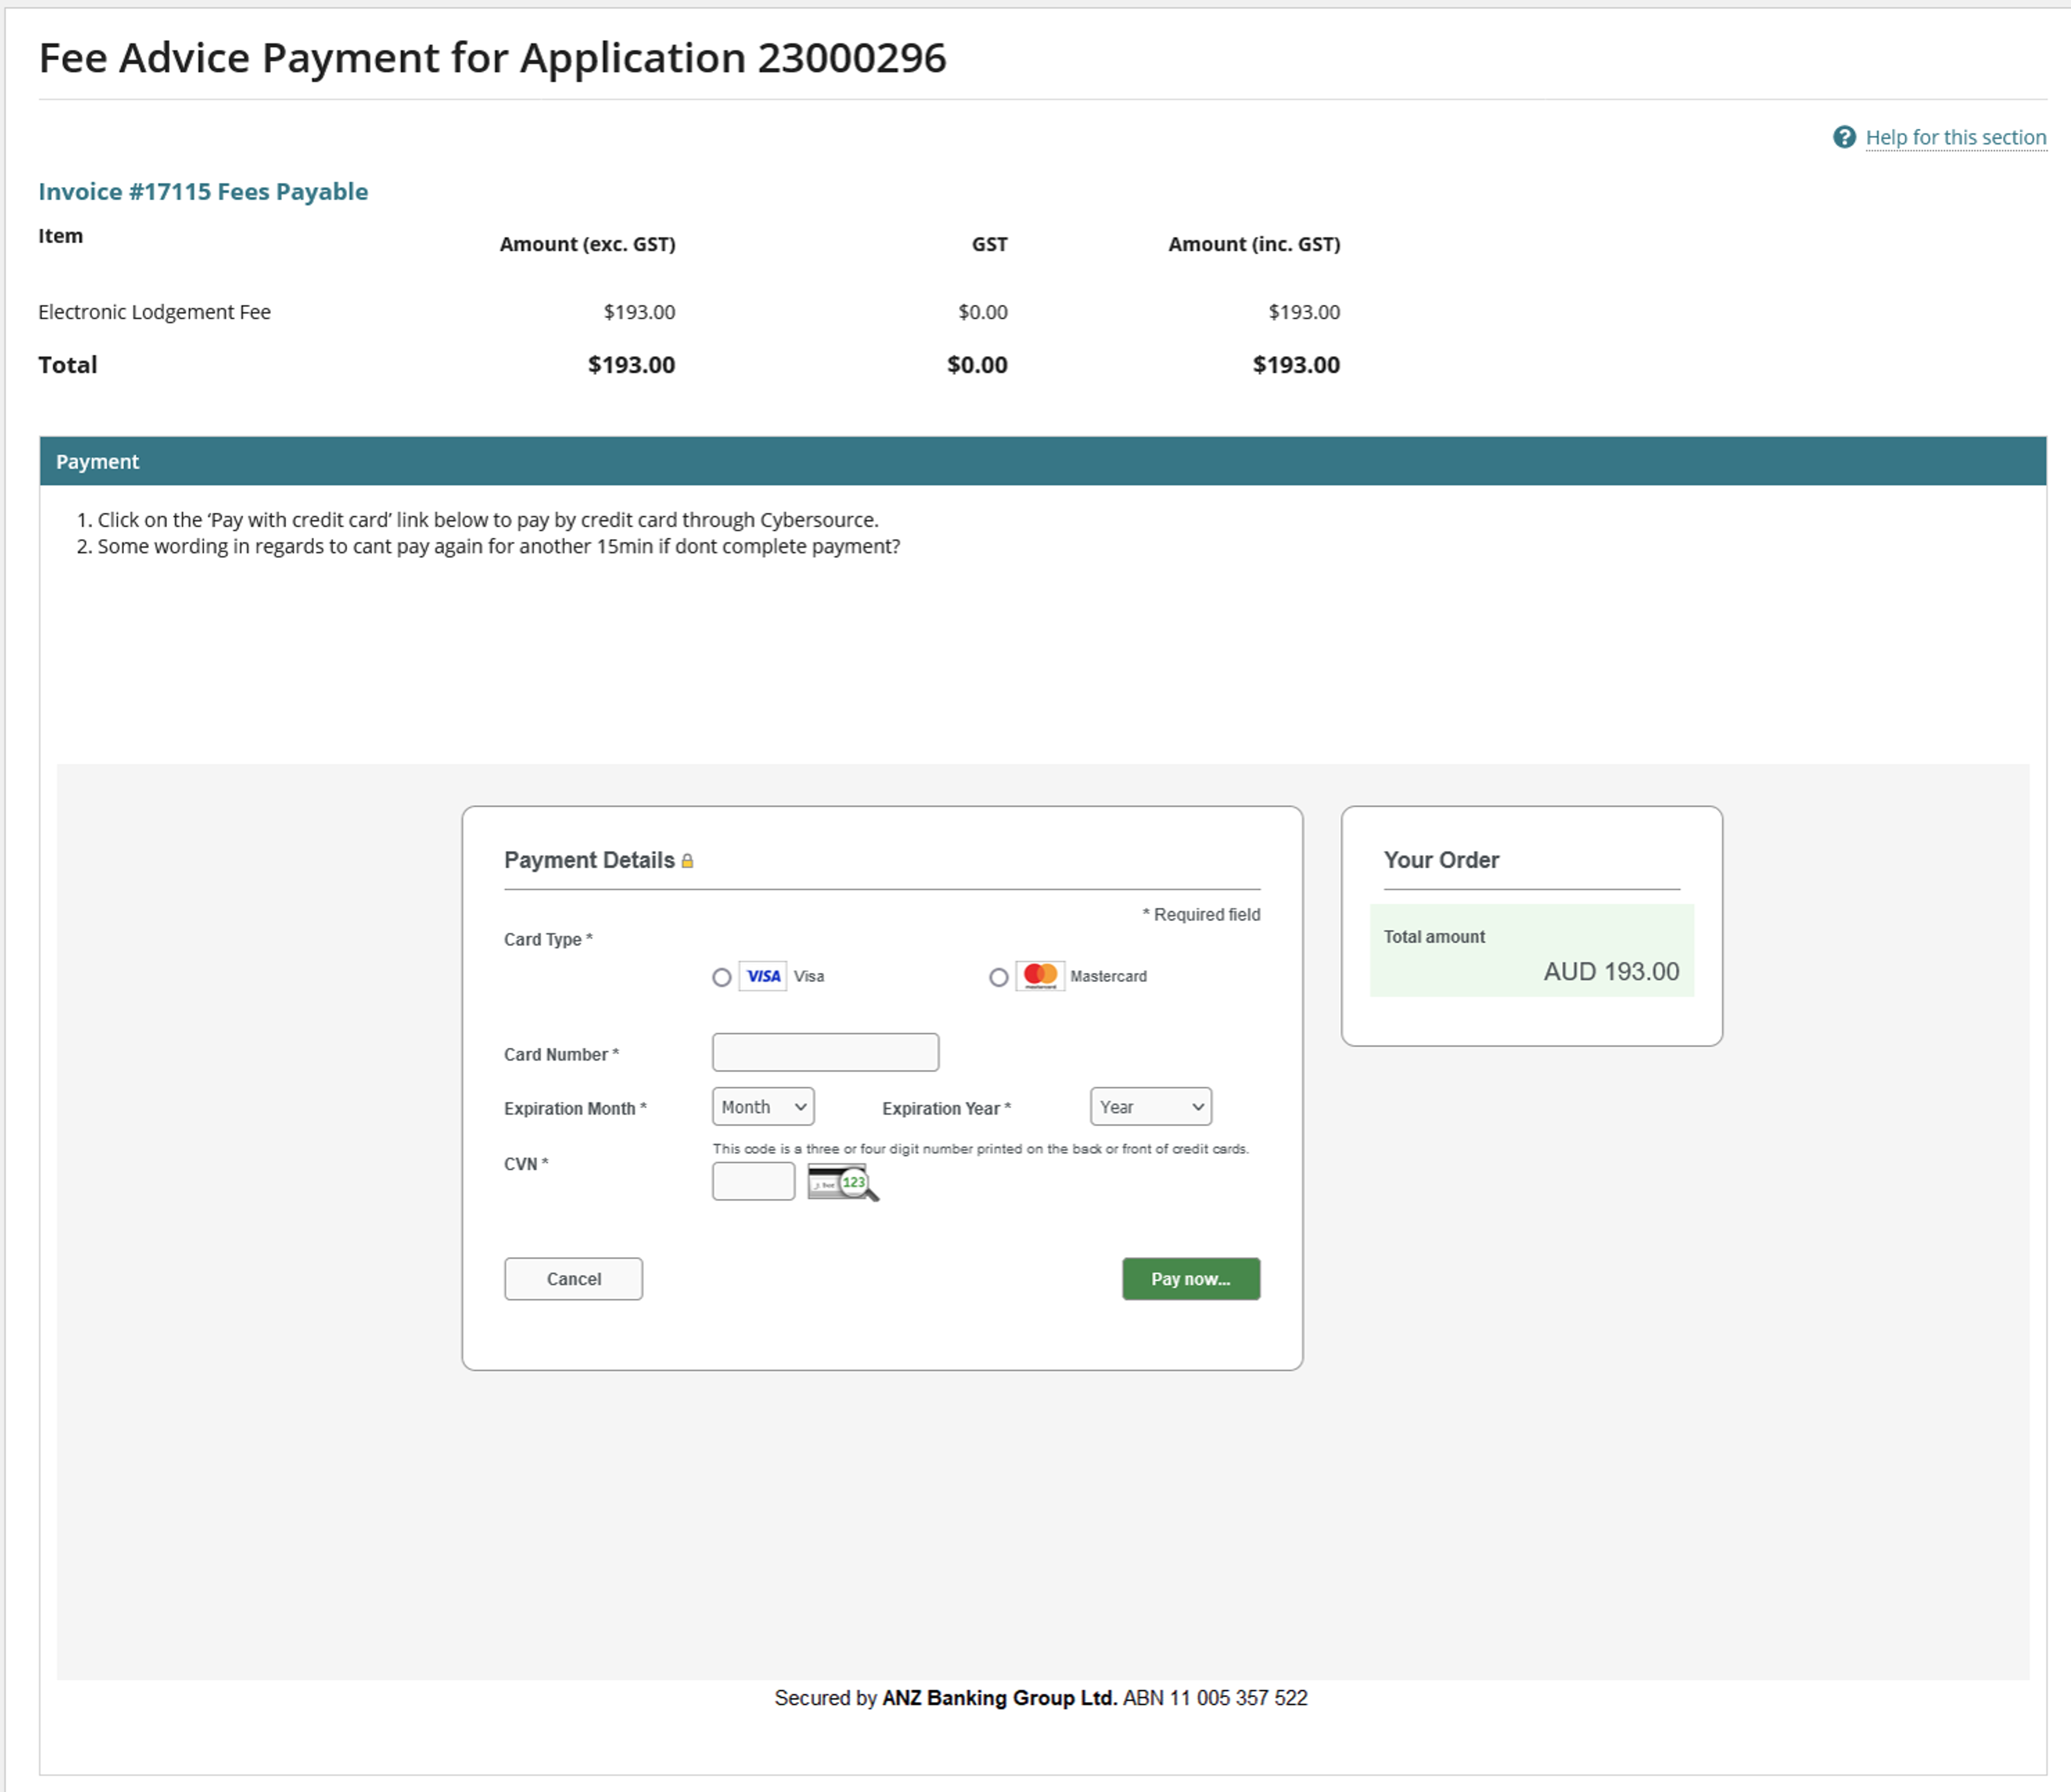This screenshot has width=2071, height=1792.
Task: Click 'Secured by ANZ Banking Group Ltd.' text
Action: [945, 1698]
